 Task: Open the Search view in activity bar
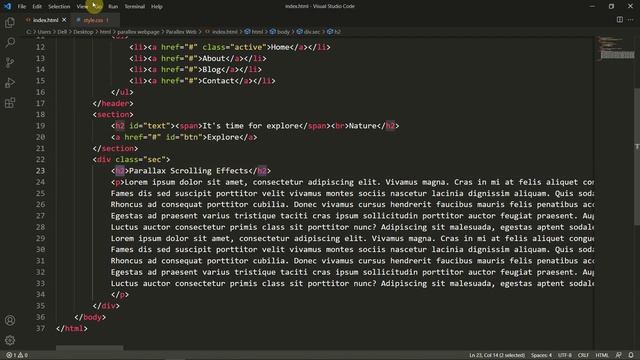(x=10, y=42)
